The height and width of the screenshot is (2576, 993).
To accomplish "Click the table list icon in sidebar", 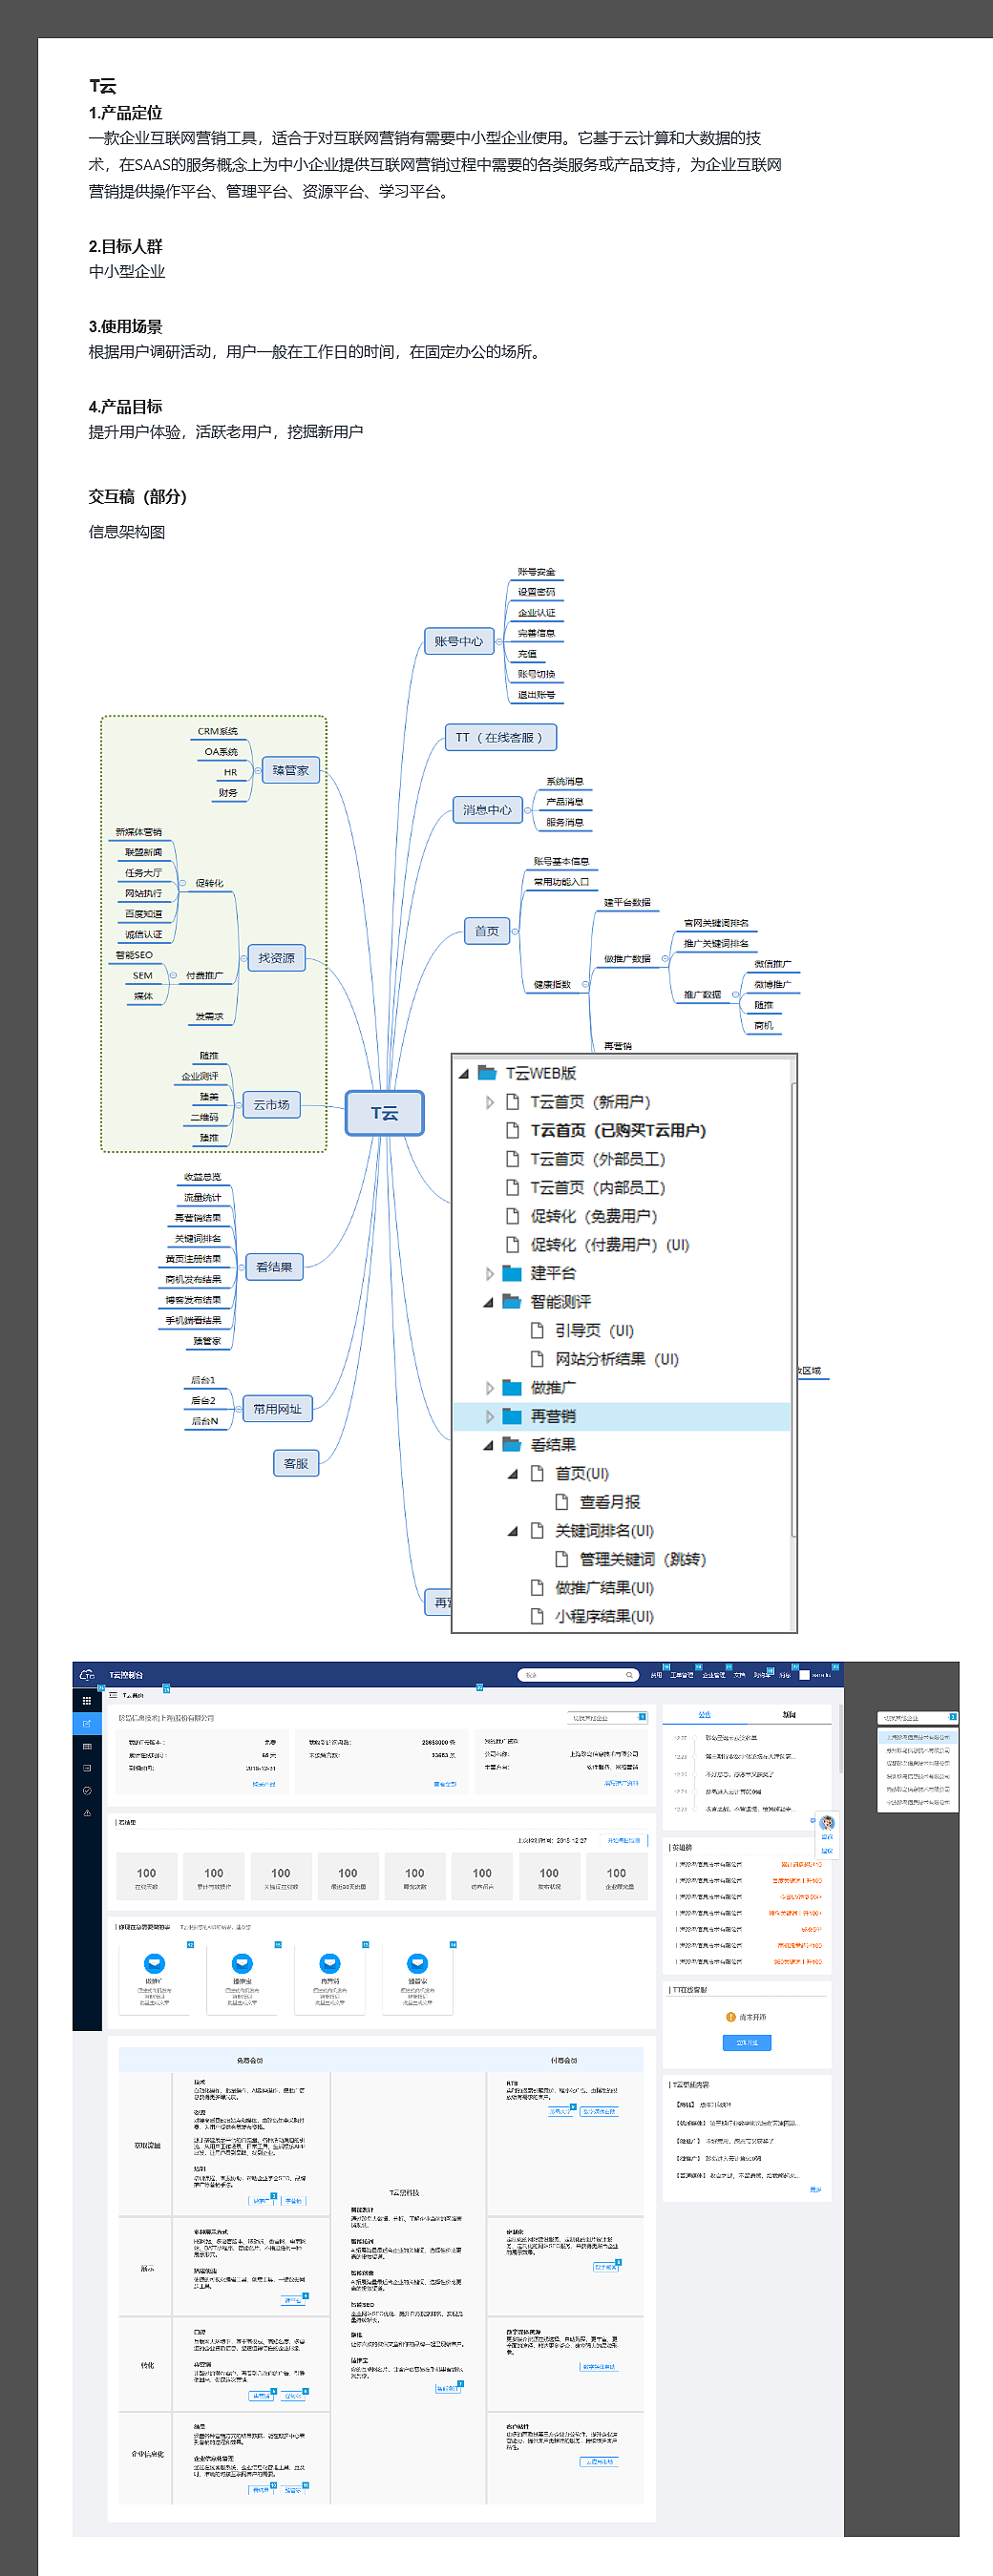I will 87,1746.
